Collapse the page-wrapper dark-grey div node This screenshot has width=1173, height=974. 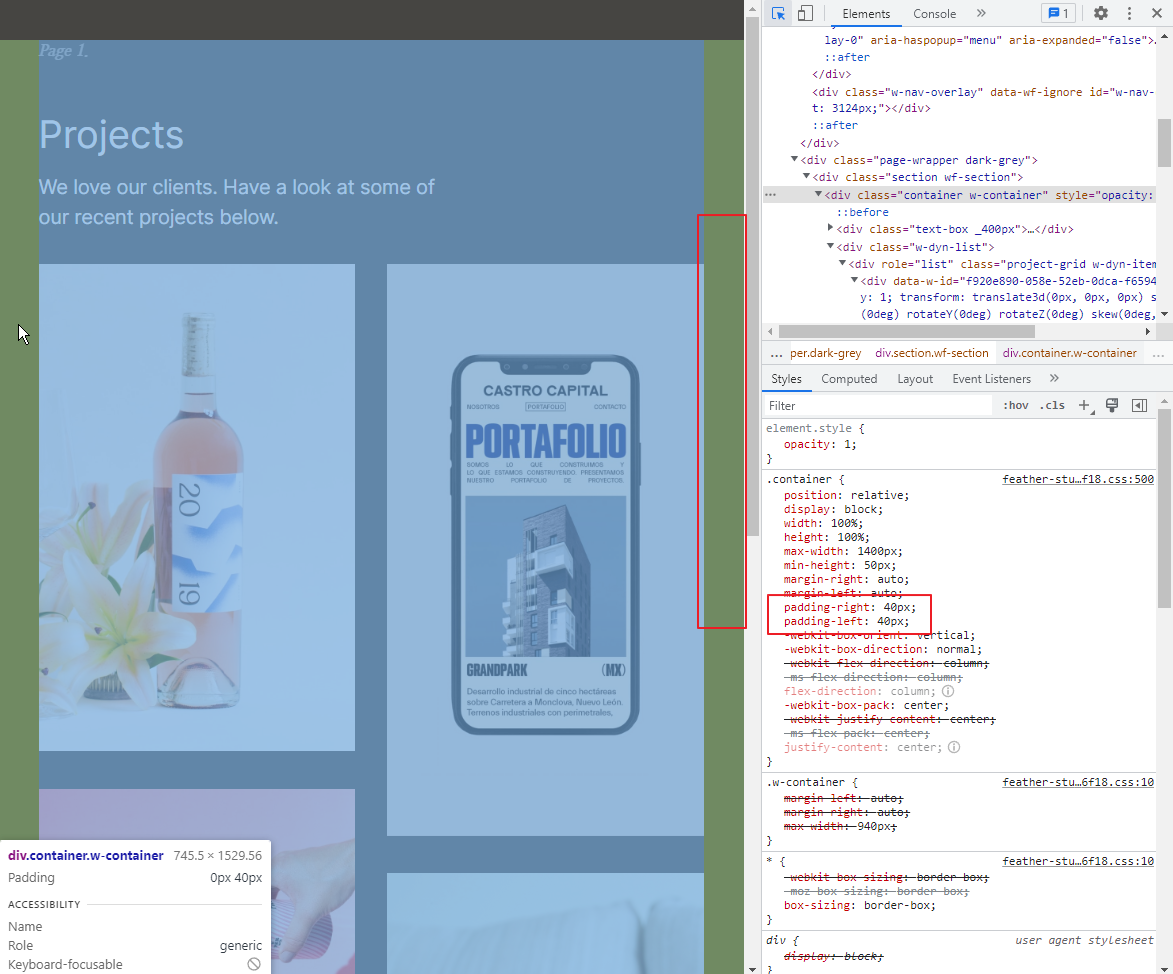pyautogui.click(x=794, y=159)
